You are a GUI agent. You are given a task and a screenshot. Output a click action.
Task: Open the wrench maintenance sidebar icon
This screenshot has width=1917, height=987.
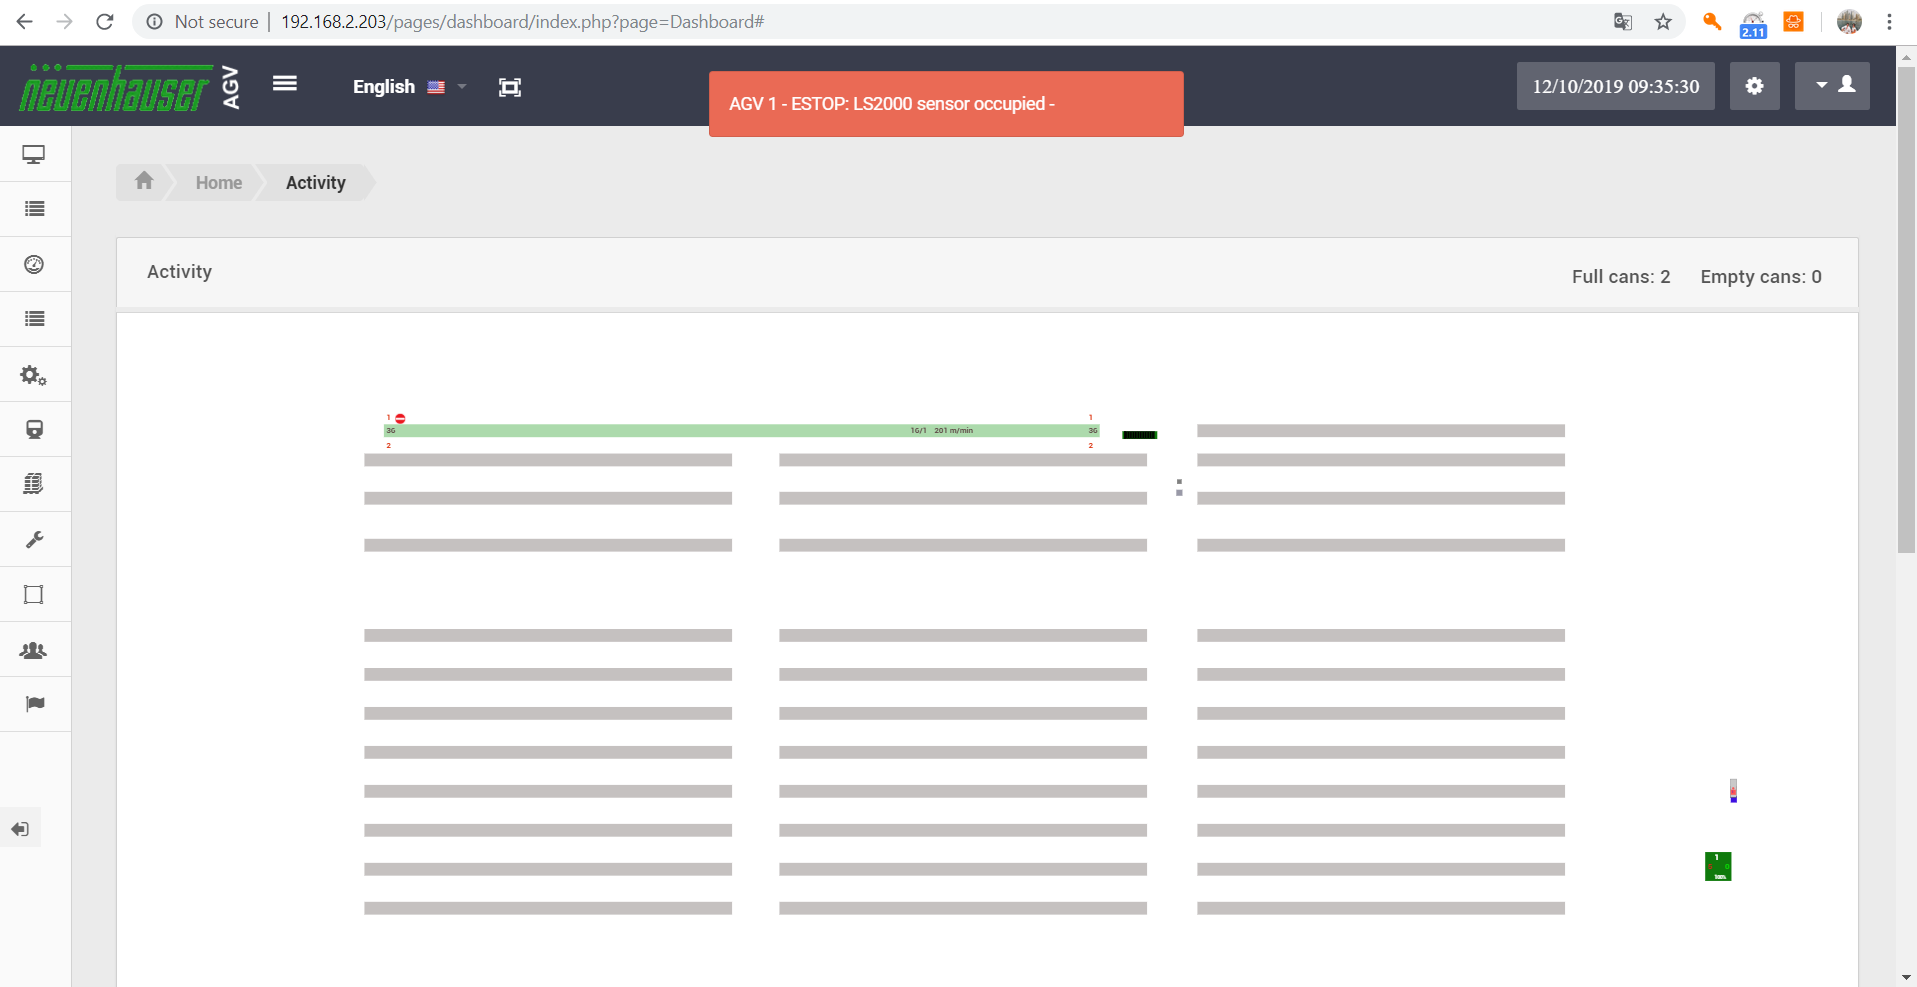tap(34, 540)
